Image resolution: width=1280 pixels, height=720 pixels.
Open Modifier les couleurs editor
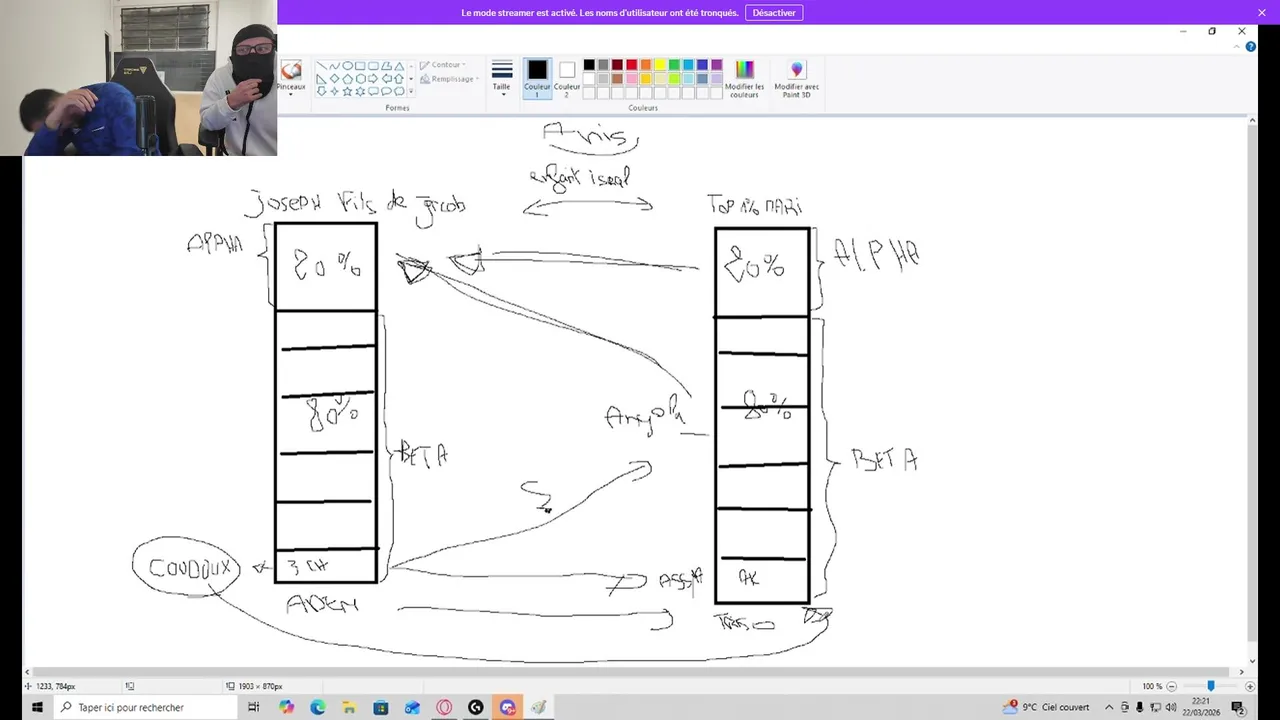click(745, 77)
